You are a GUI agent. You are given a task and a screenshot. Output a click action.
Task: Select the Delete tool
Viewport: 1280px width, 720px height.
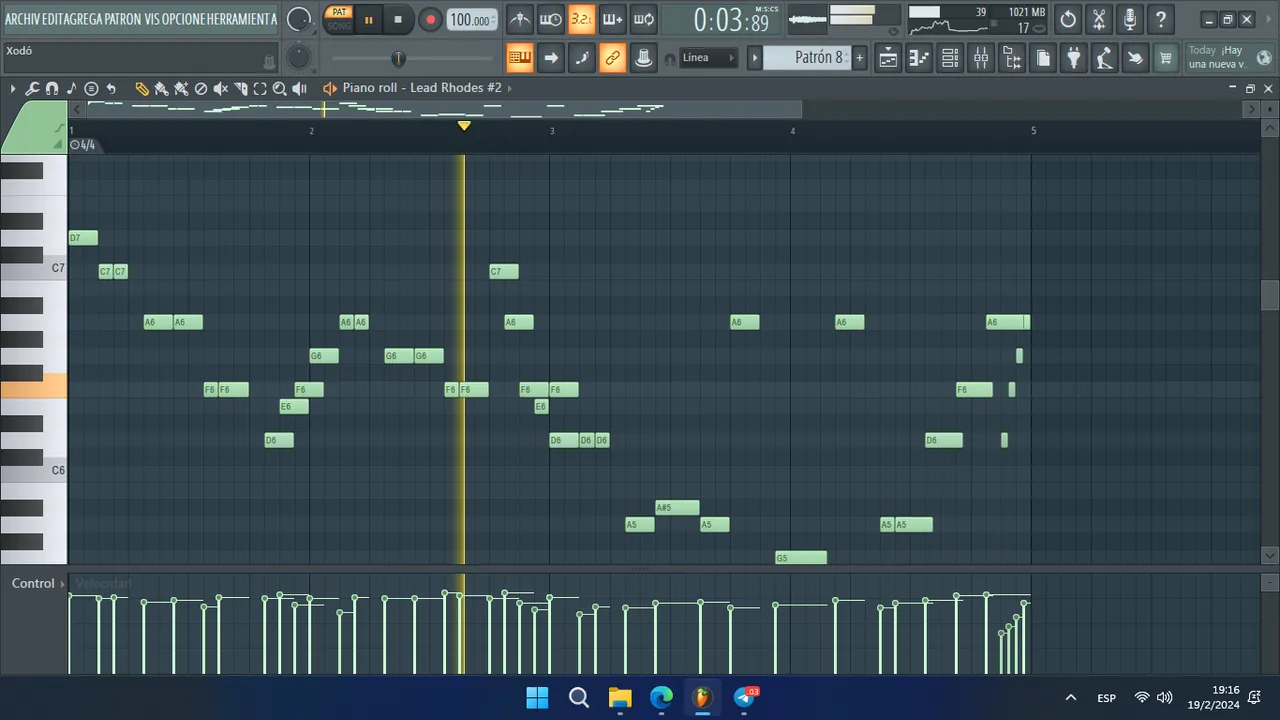tap(201, 88)
